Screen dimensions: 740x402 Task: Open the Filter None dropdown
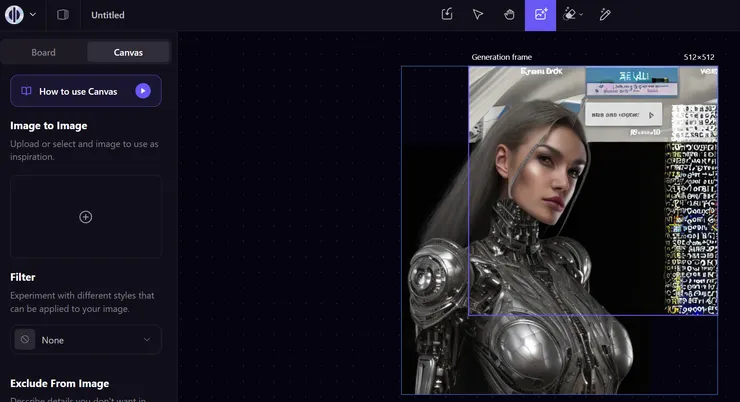click(86, 340)
